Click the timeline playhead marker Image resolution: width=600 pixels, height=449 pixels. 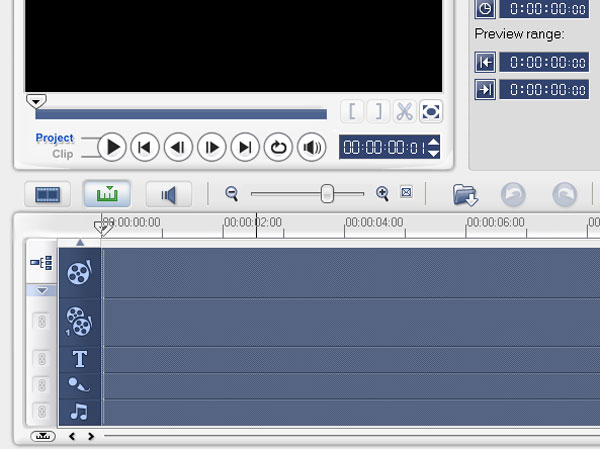click(x=102, y=228)
